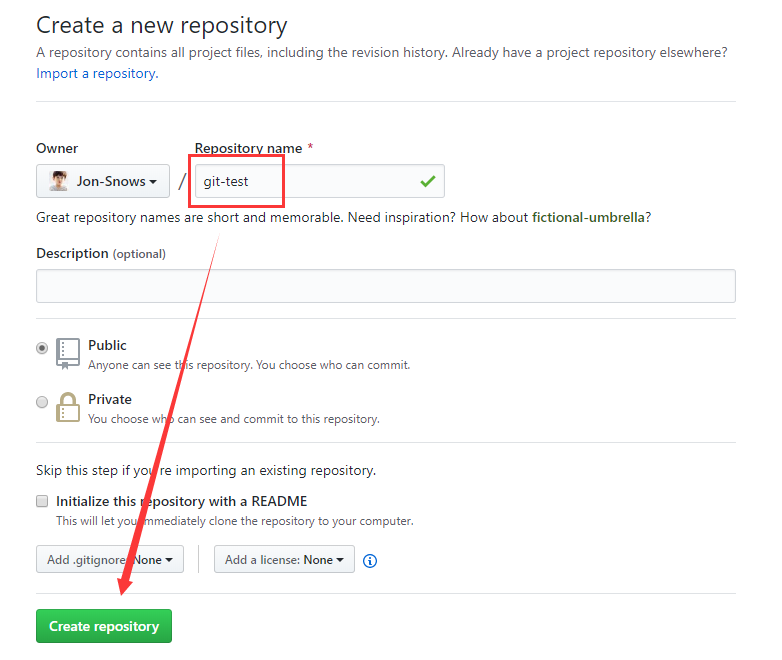782x660 pixels.
Task: Expand the Add a license dropdown
Action: point(284,560)
